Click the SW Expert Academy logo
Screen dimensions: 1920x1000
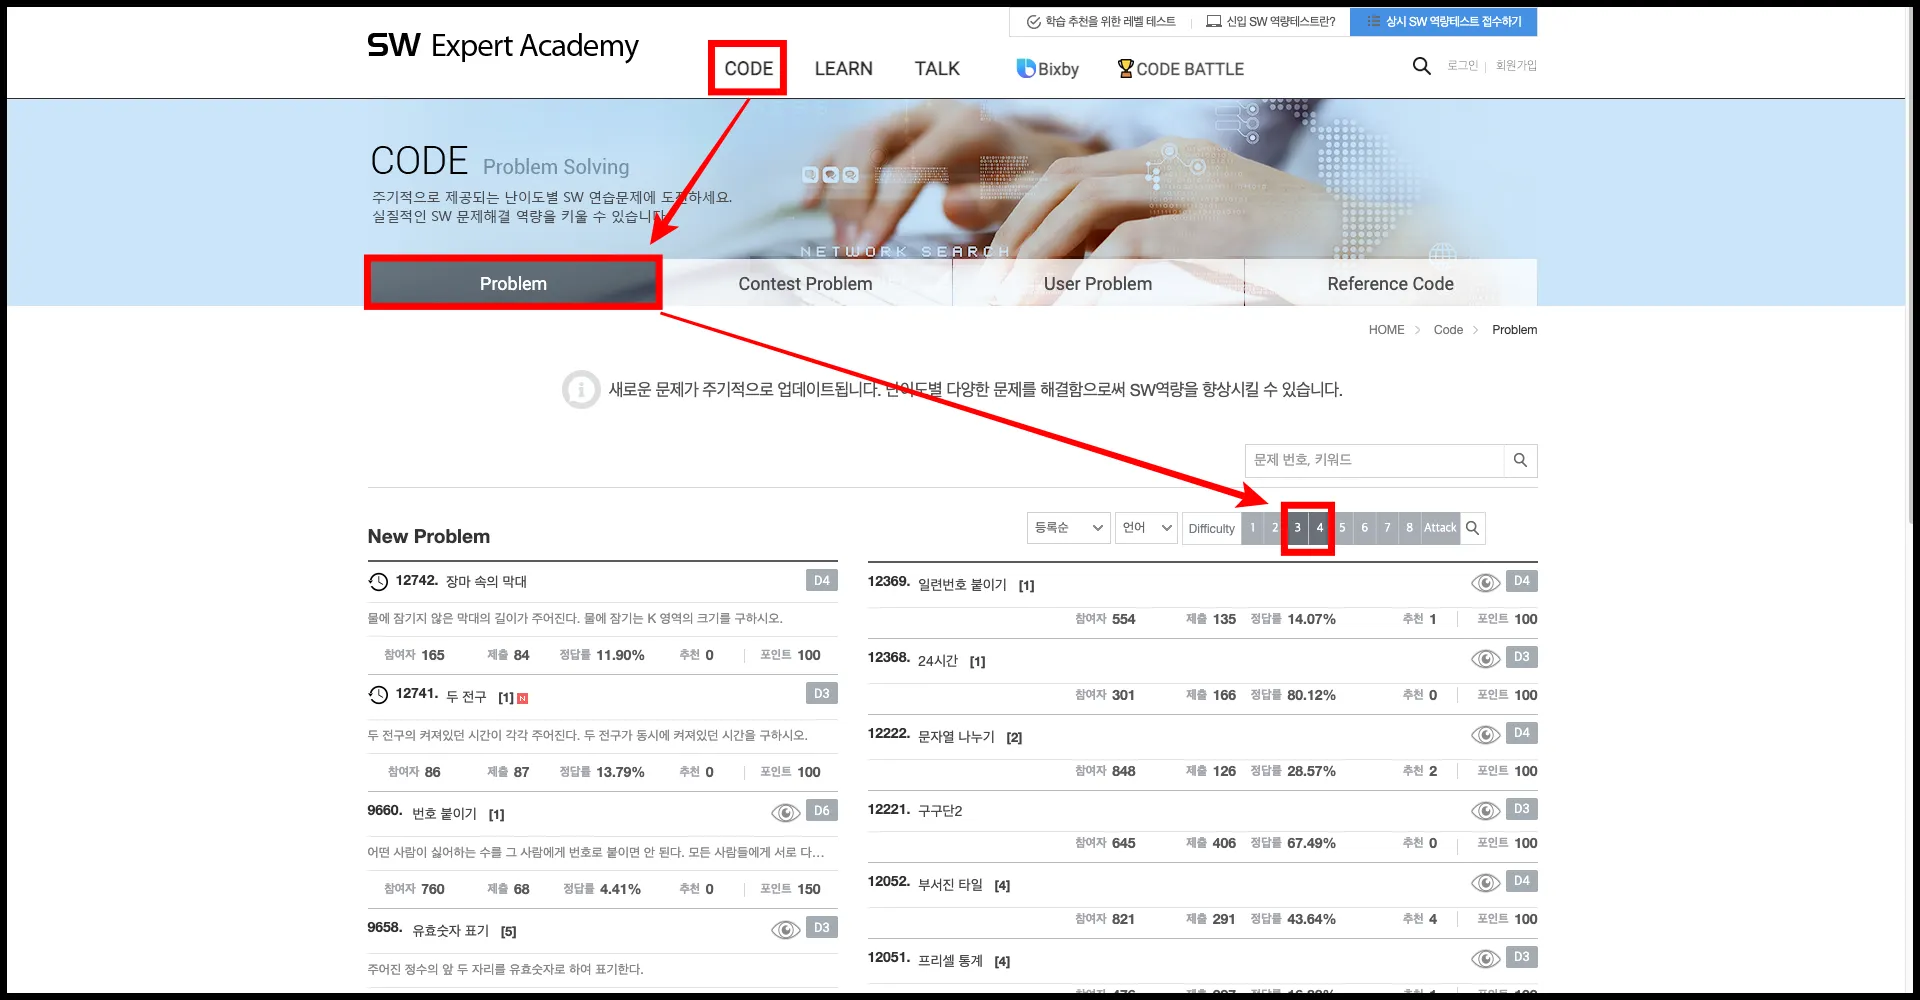(x=503, y=46)
